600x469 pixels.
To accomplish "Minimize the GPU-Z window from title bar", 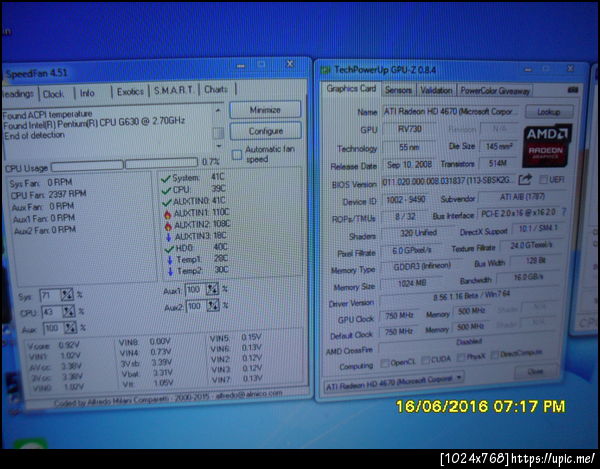I will click(528, 70).
